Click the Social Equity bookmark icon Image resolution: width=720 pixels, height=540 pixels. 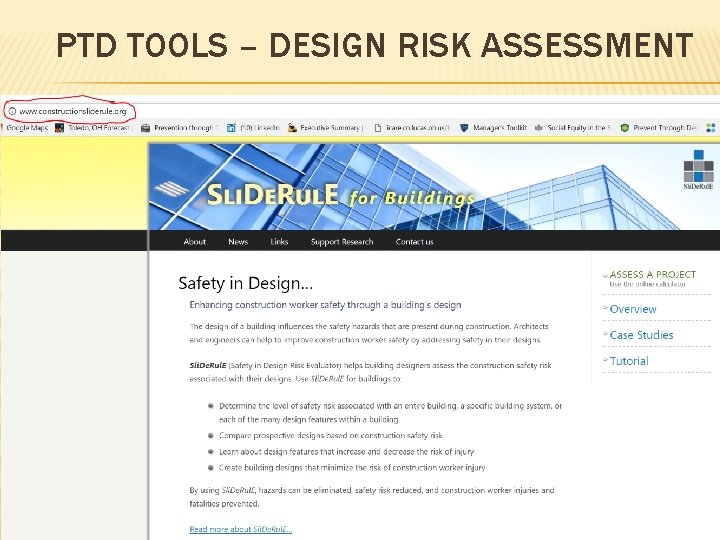539,128
